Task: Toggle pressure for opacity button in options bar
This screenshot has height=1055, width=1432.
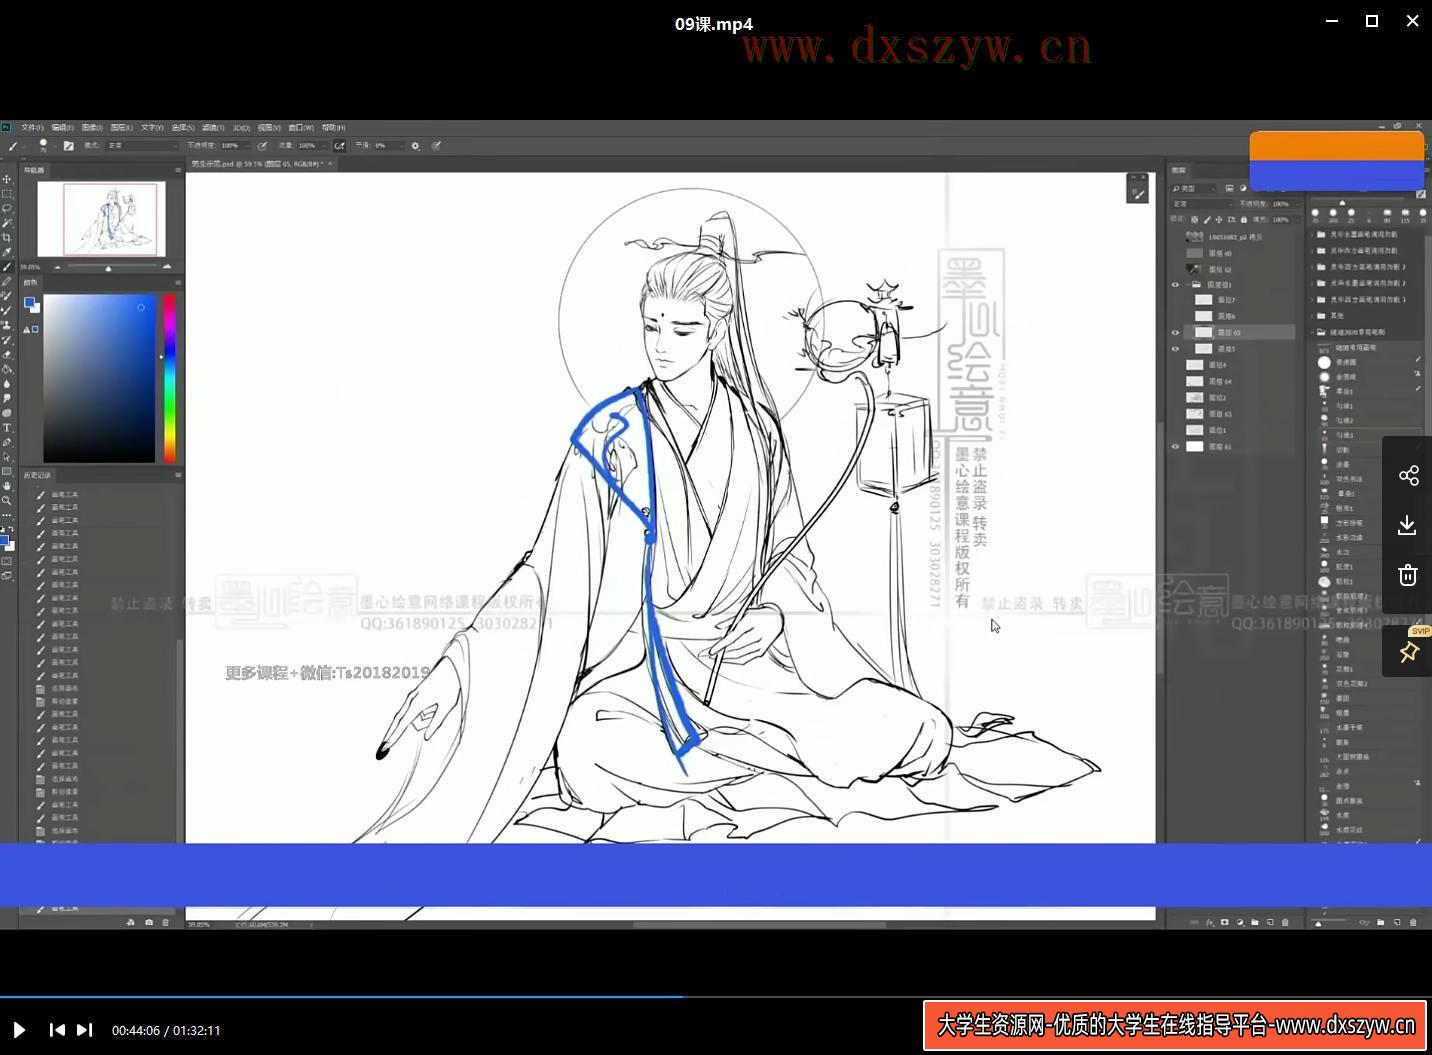Action: tap(262, 146)
